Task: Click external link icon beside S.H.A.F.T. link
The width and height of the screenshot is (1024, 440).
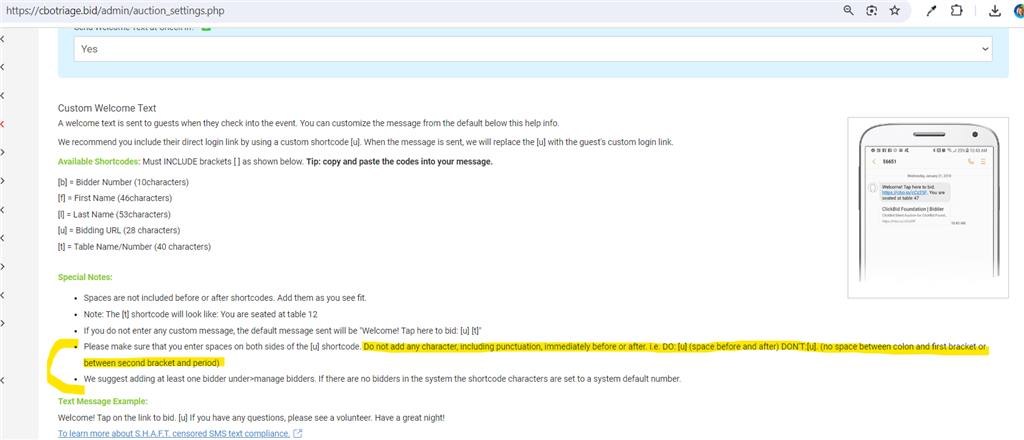Action: pos(297,434)
